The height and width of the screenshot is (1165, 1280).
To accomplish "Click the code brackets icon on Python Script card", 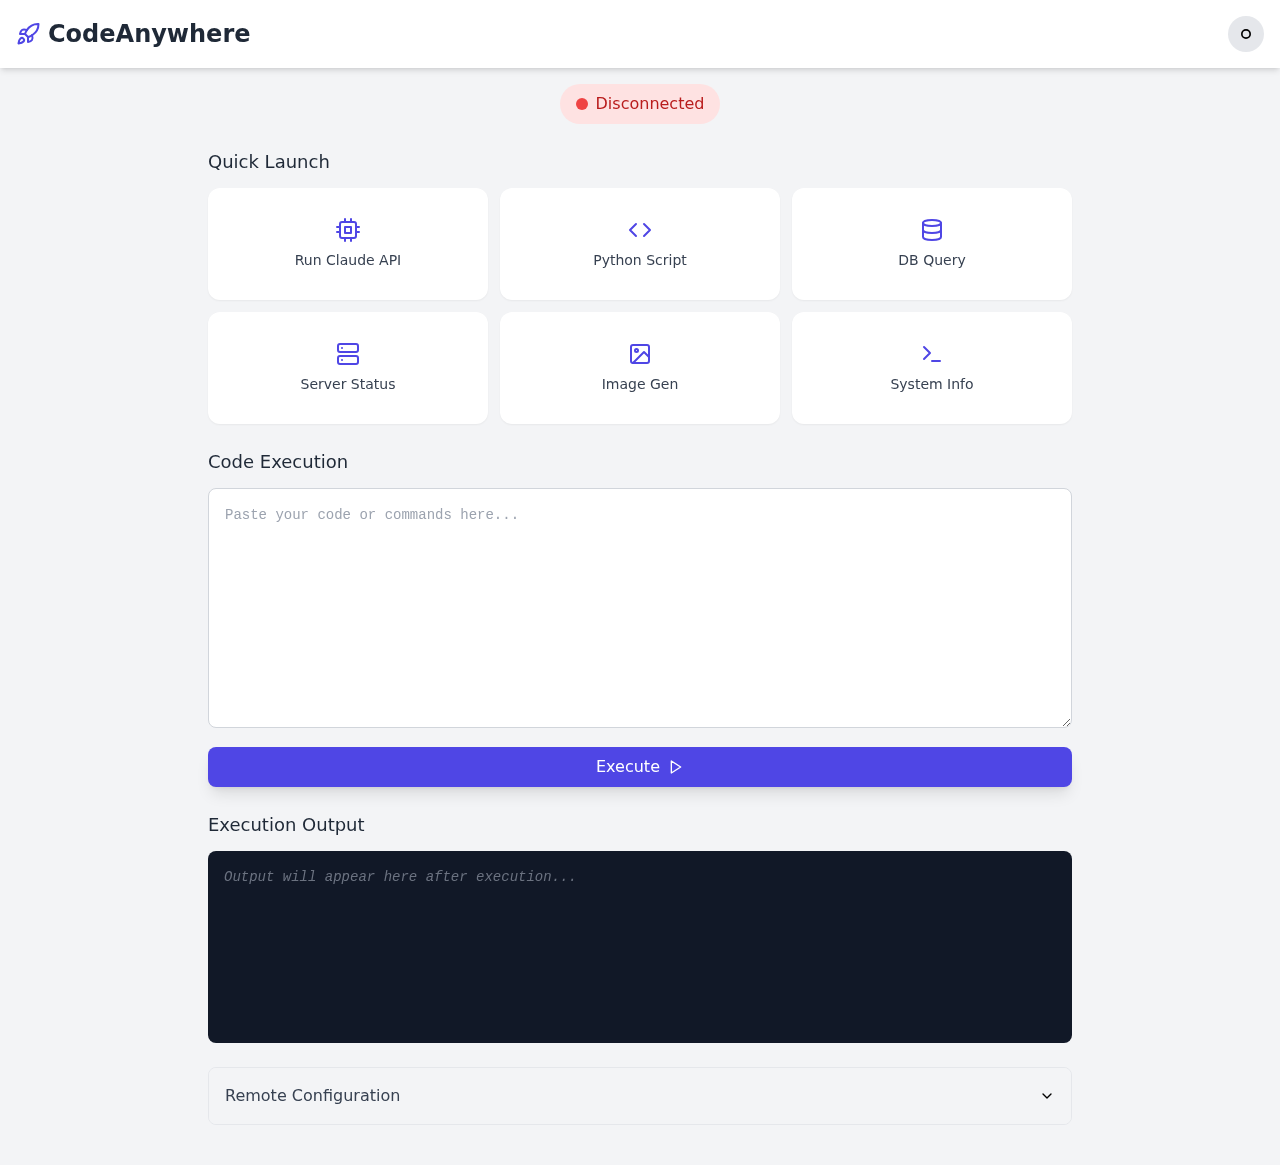I will (x=639, y=229).
